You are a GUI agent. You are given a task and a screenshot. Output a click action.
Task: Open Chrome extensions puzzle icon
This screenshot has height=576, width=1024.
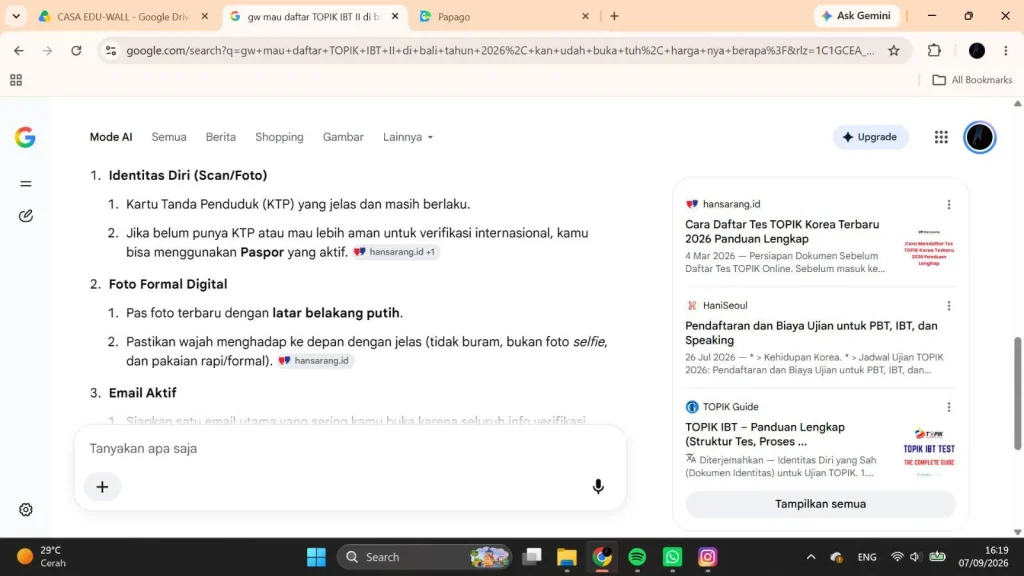click(934, 50)
